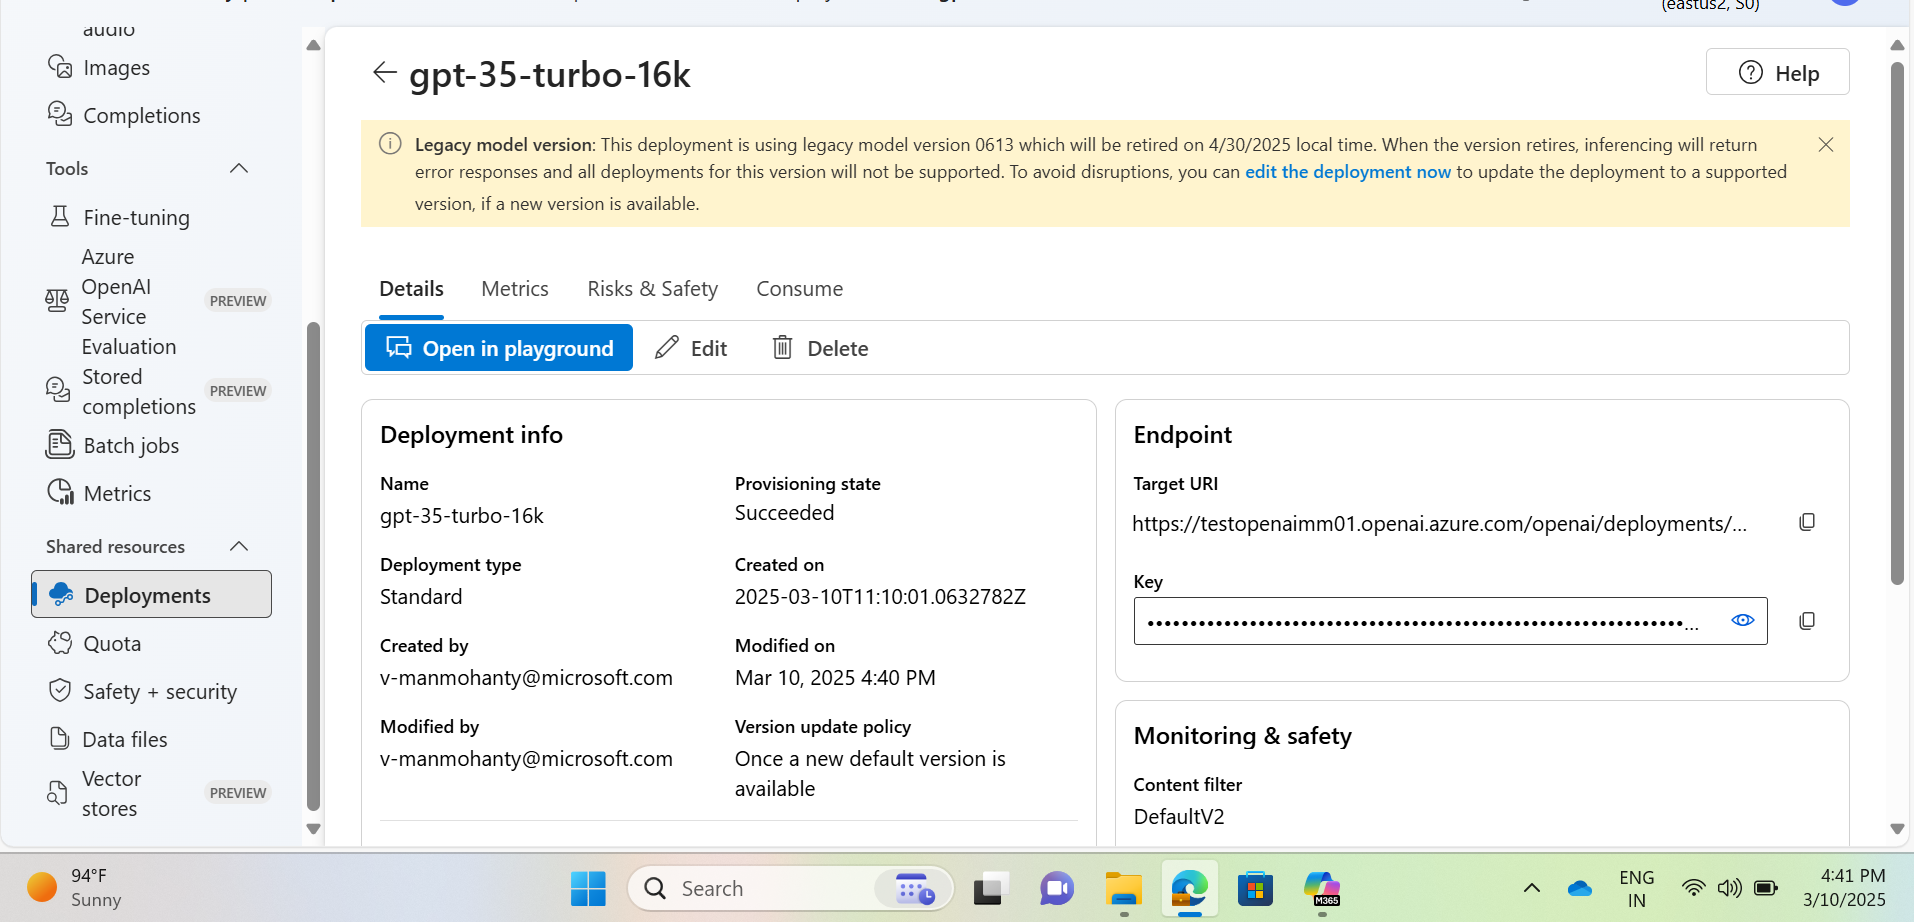Open OneDrive cloud tray icon

[x=1580, y=888]
